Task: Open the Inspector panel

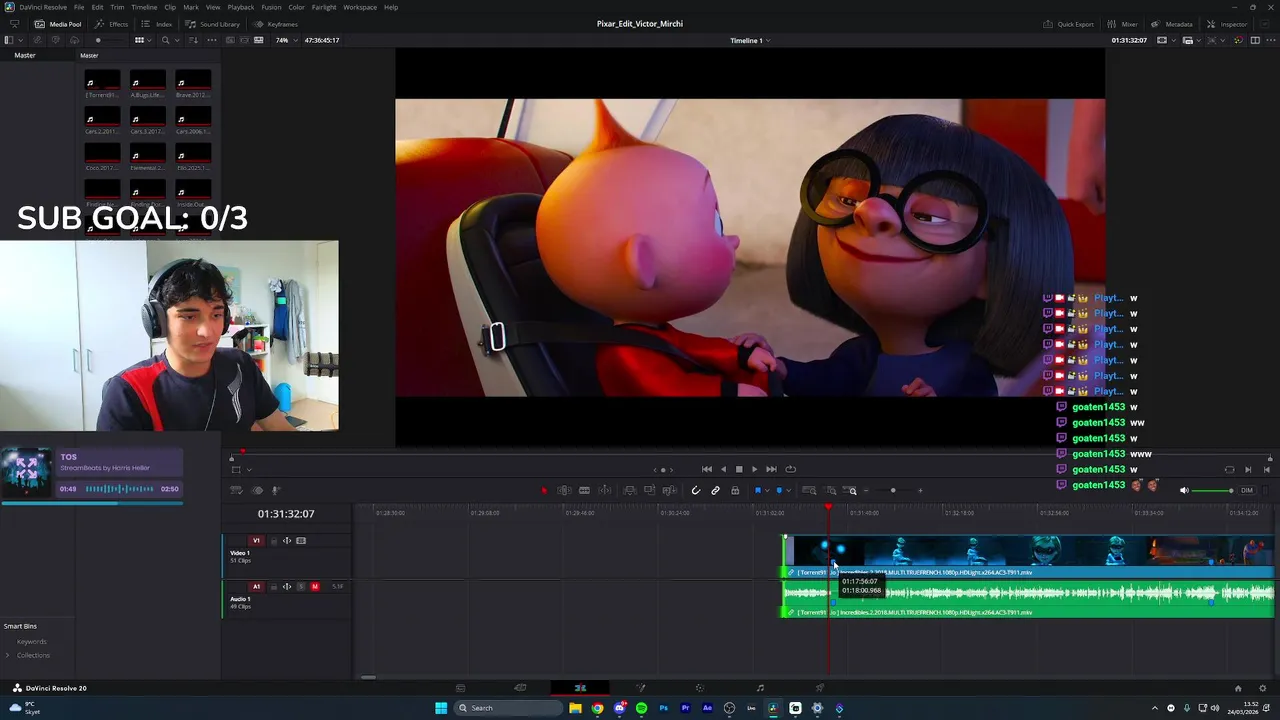Action: 1226,24
